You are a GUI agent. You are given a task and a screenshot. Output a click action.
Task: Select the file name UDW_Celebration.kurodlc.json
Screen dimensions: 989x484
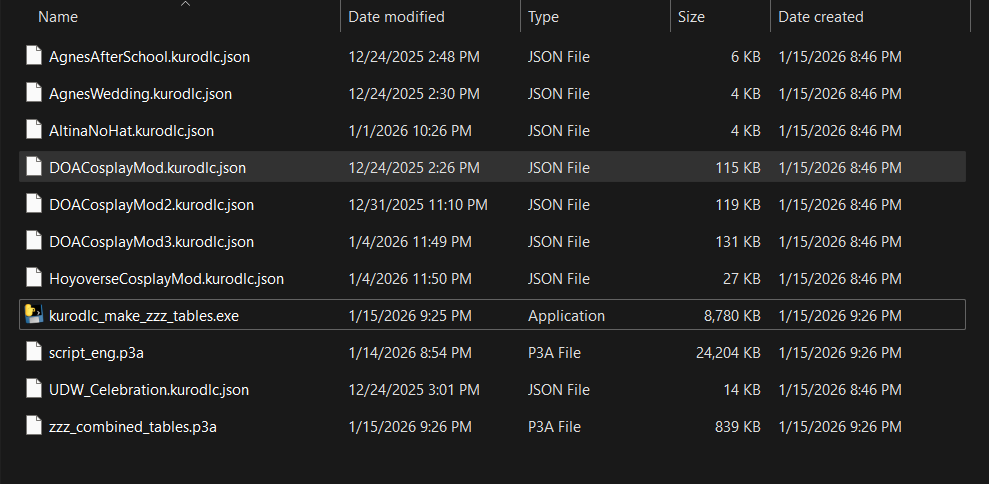[x=149, y=390]
